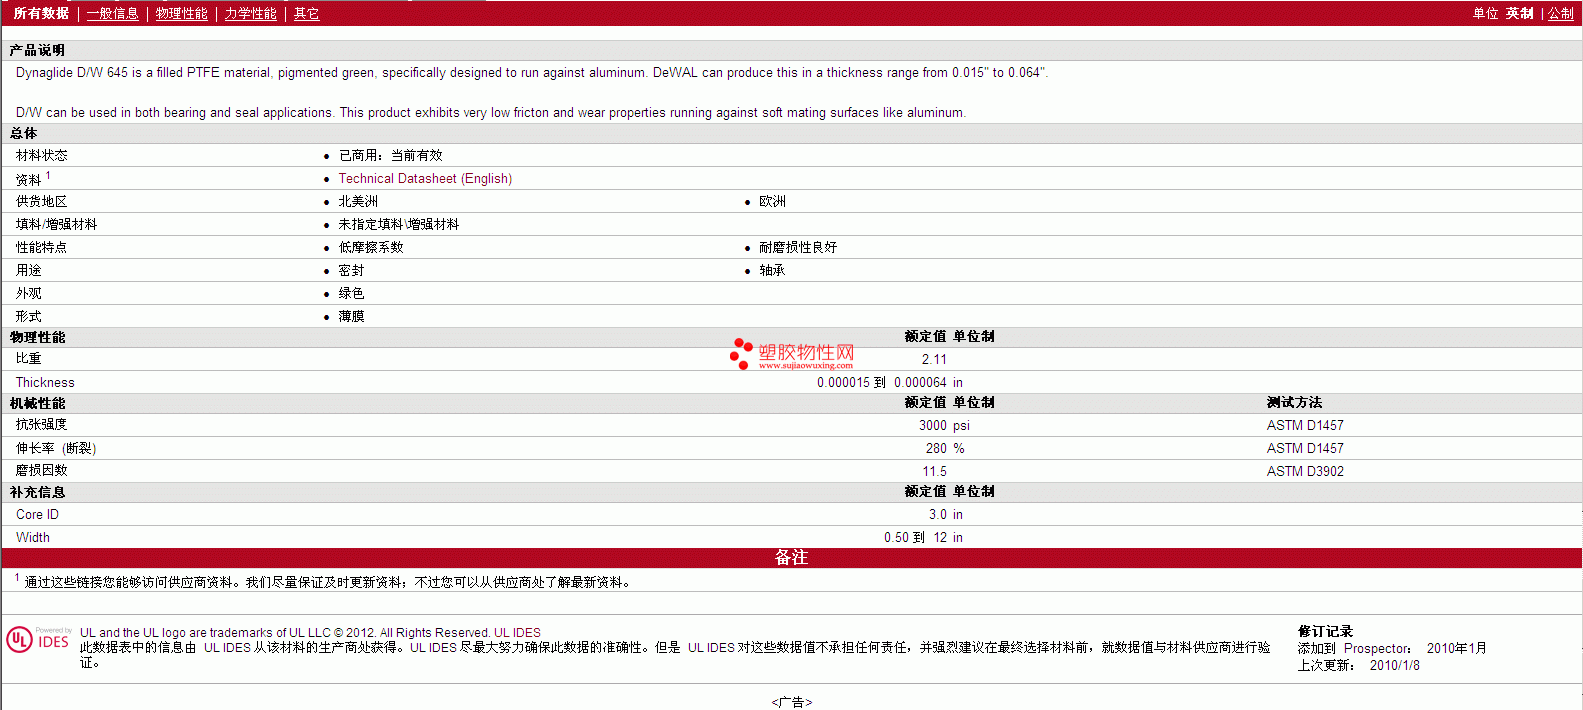
Task: Select the 所有数据 tab
Action: click(x=41, y=13)
